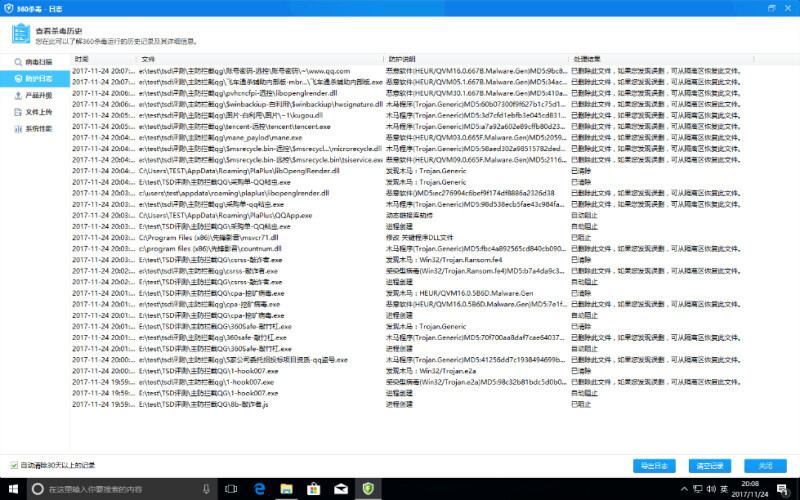This screenshot has height=500, width=800.
Task: Click the 文件 column header
Action: point(149,59)
